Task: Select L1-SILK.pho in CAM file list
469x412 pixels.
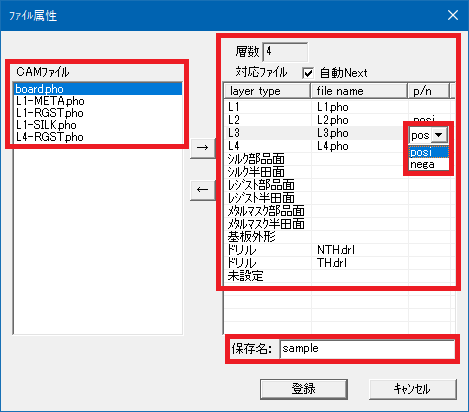Action: [x=98, y=125]
